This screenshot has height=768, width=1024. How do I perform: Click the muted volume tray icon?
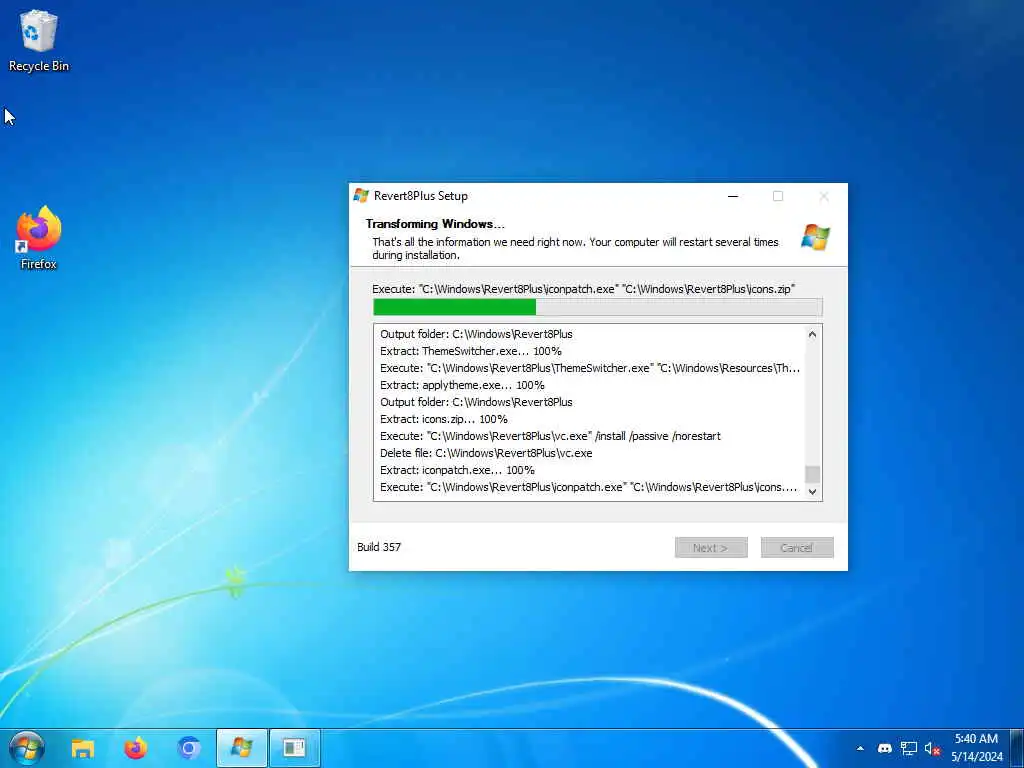(x=932, y=748)
